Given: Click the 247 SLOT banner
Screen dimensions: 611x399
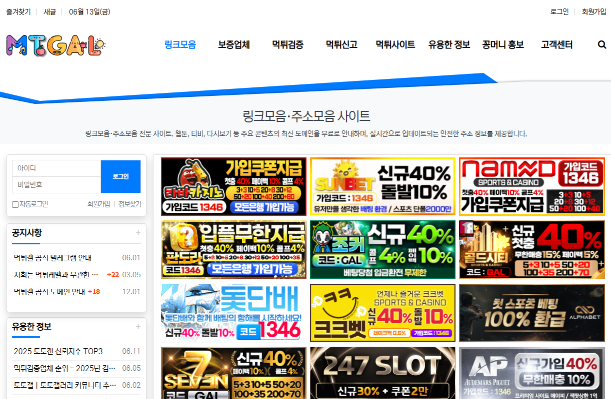Looking at the screenshot, I should pyautogui.click(x=383, y=373).
